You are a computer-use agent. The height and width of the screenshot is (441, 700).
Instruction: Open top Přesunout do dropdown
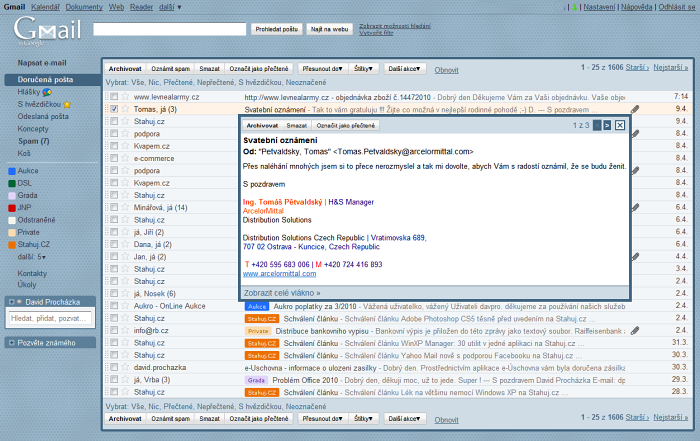point(323,69)
